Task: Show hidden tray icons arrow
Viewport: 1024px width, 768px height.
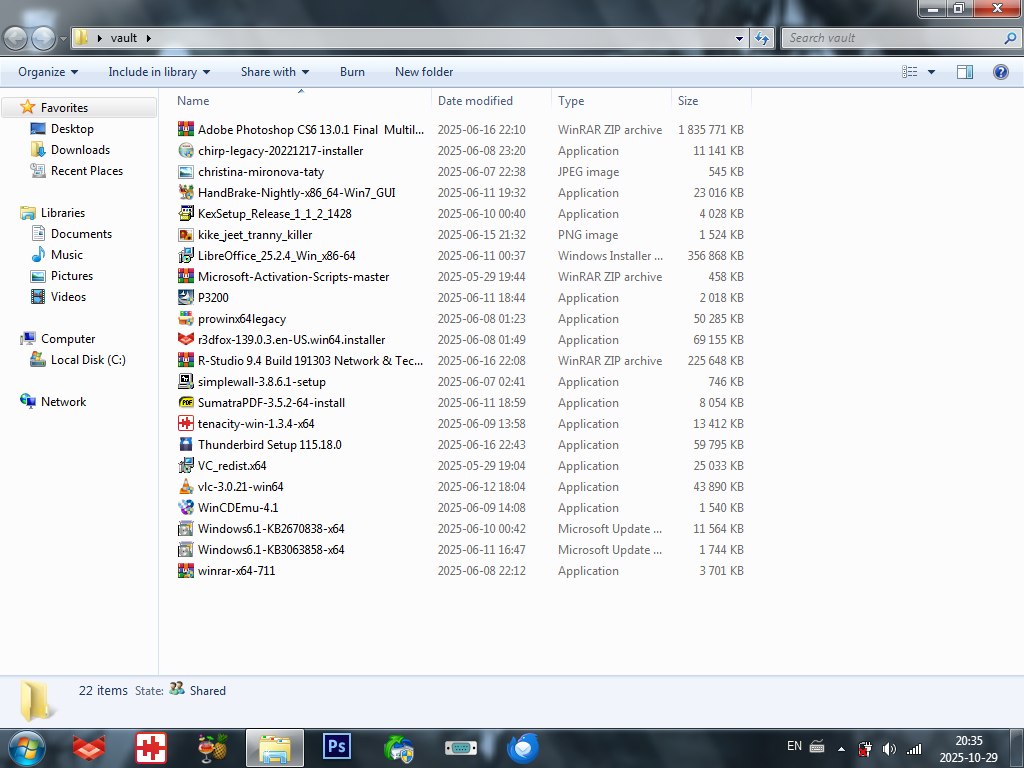Action: 841,748
